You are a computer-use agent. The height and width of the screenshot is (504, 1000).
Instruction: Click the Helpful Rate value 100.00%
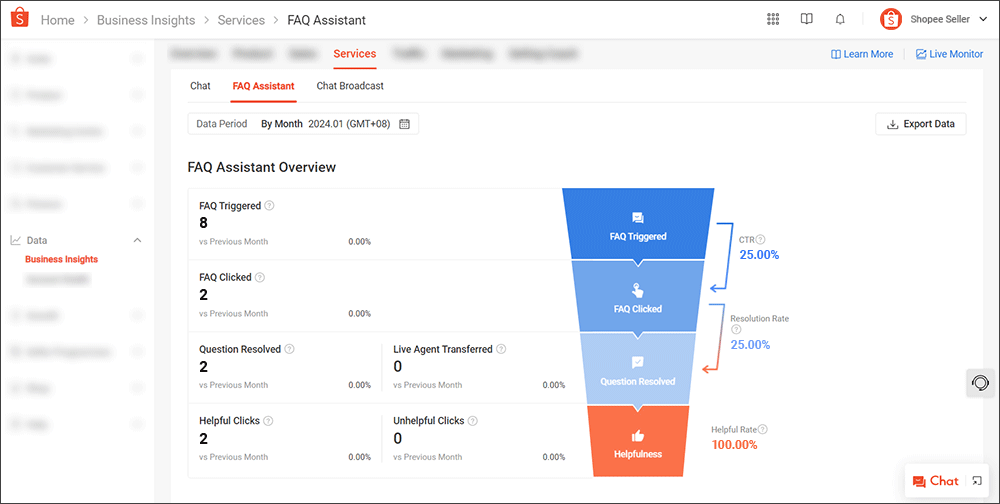coord(734,445)
